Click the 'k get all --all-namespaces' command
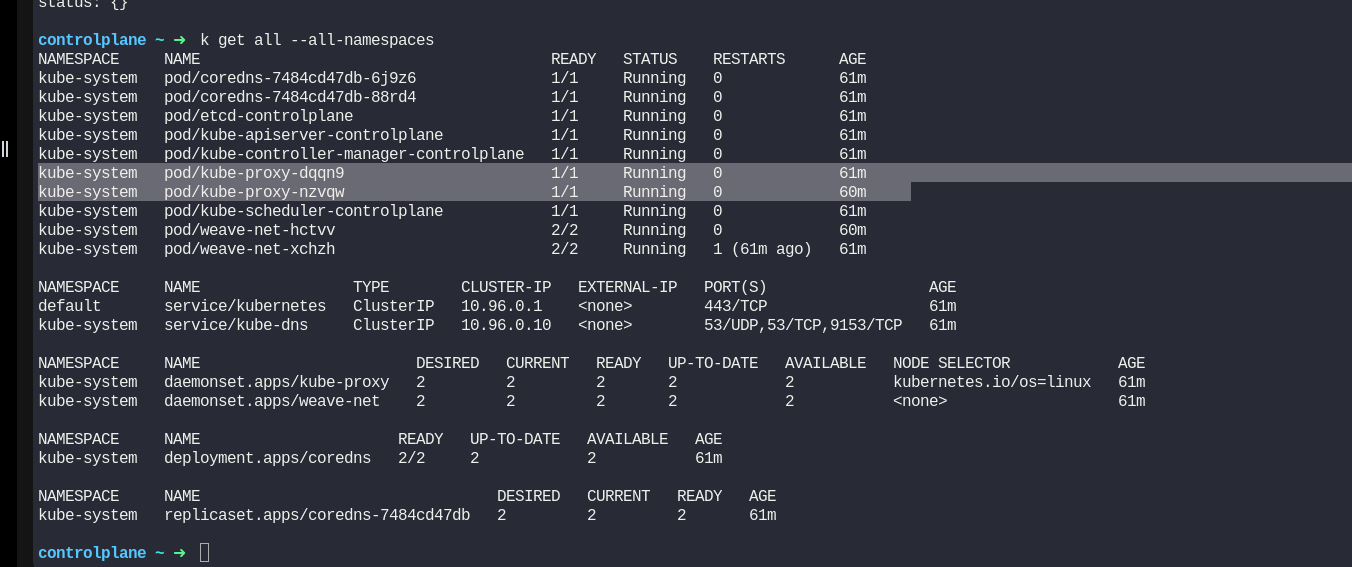Screen dimensions: 1352x567 click(x=317, y=40)
